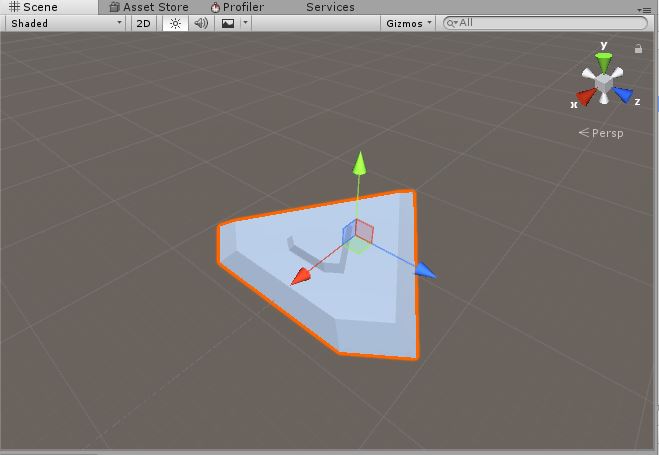Click the center cube of the orientation gizmo
This screenshot has width=659, height=455.
[604, 81]
